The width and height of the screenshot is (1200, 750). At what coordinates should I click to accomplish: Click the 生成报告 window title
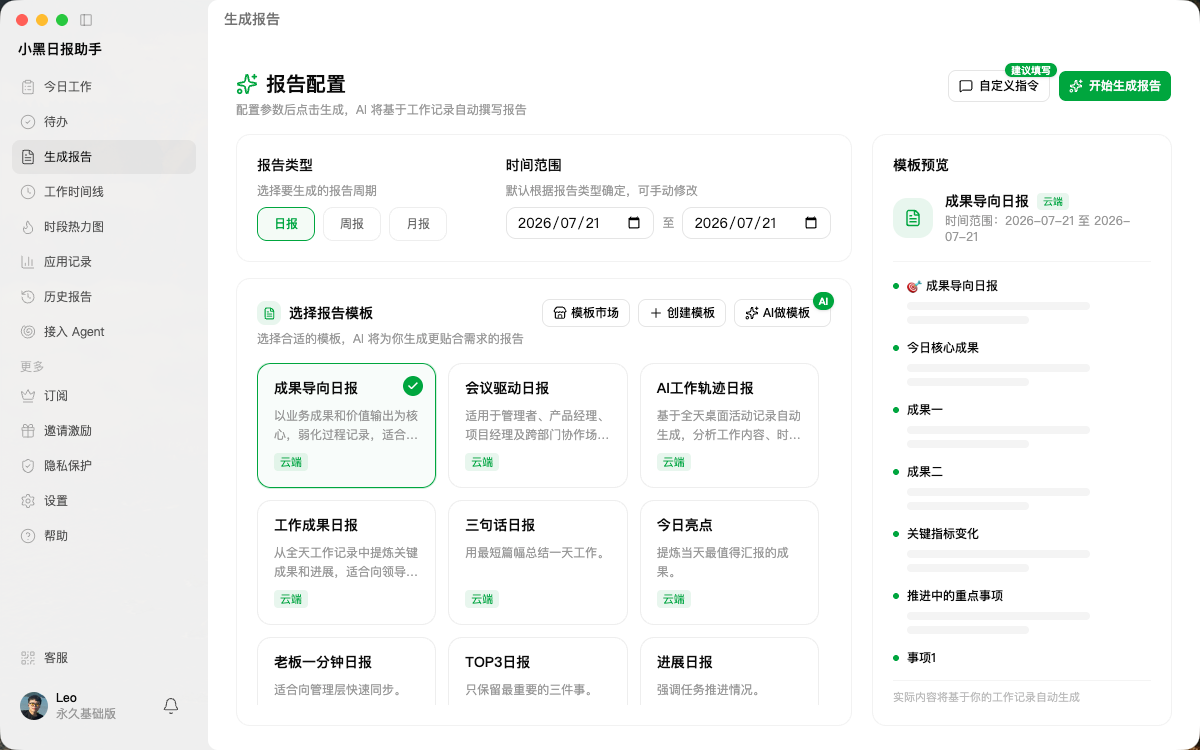point(252,19)
